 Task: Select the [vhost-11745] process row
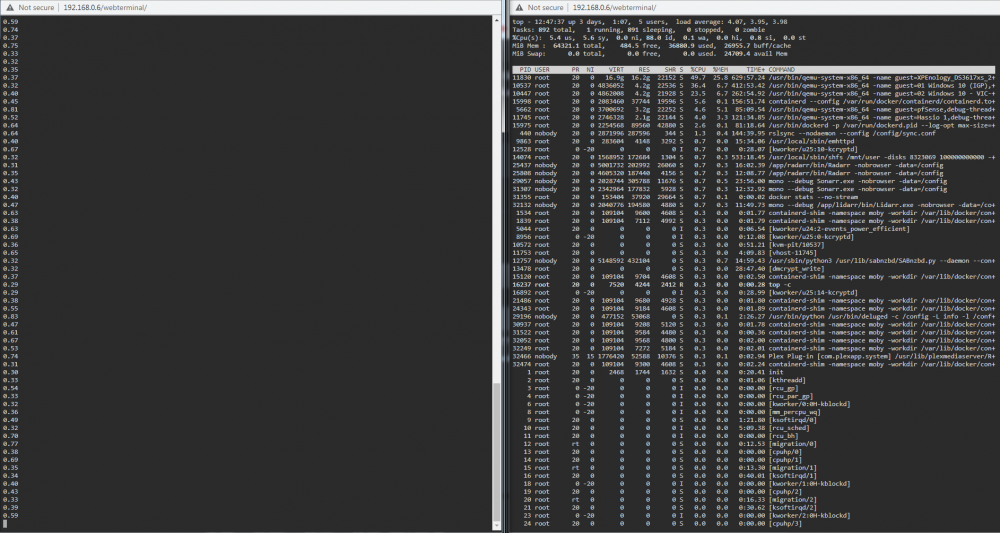[x=753, y=252]
